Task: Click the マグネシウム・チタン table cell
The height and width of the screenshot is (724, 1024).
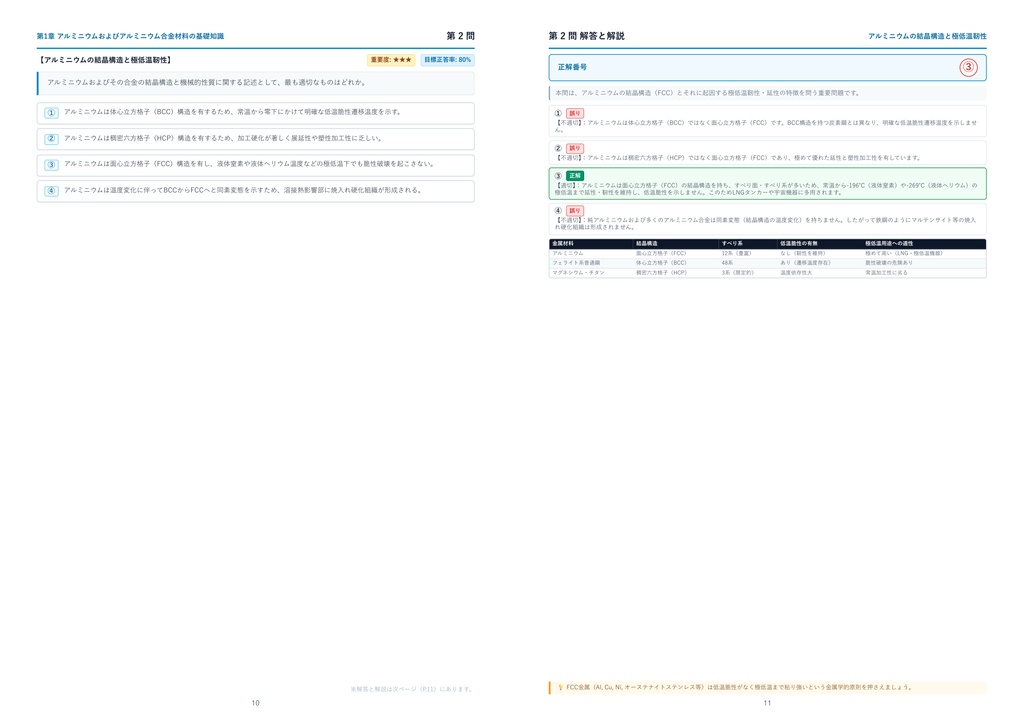Action: tap(578, 273)
